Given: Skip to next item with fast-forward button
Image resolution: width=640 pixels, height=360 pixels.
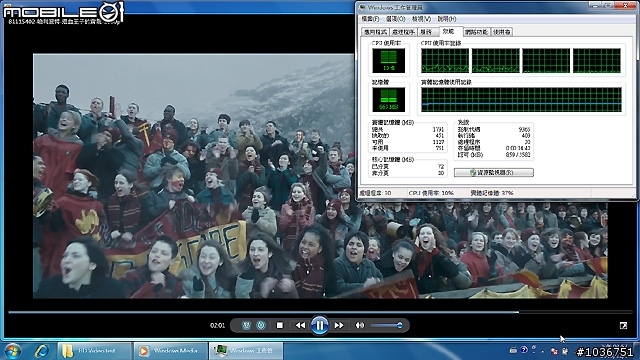Looking at the screenshot, I should (x=339, y=325).
